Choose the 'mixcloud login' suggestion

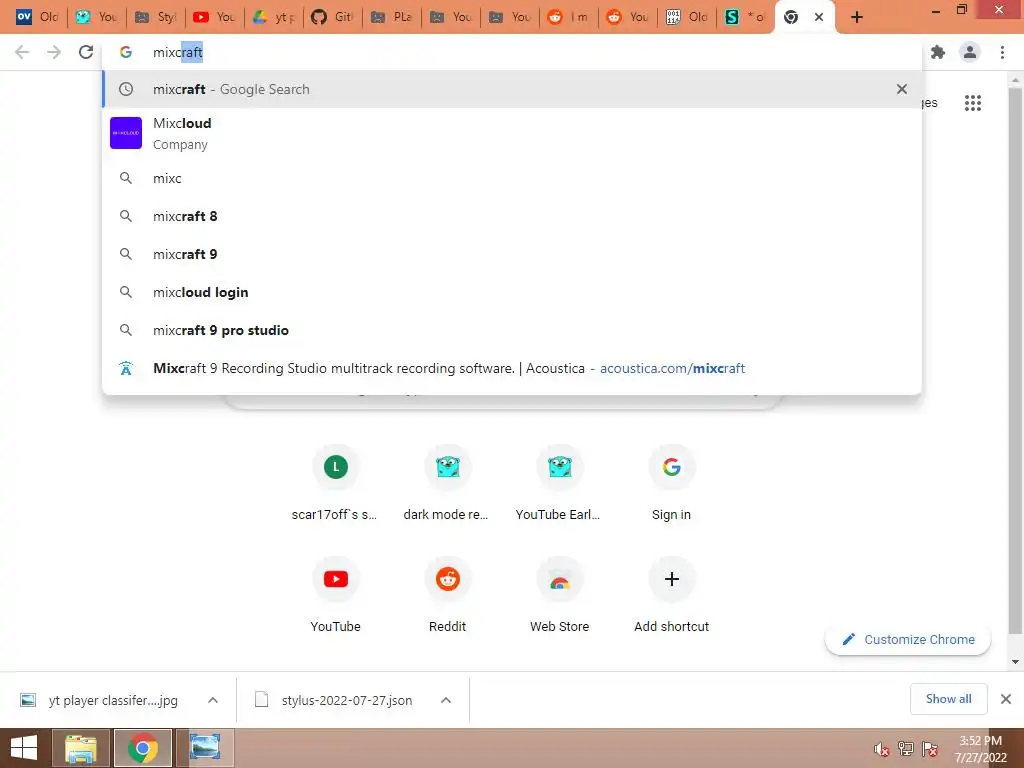pos(512,292)
